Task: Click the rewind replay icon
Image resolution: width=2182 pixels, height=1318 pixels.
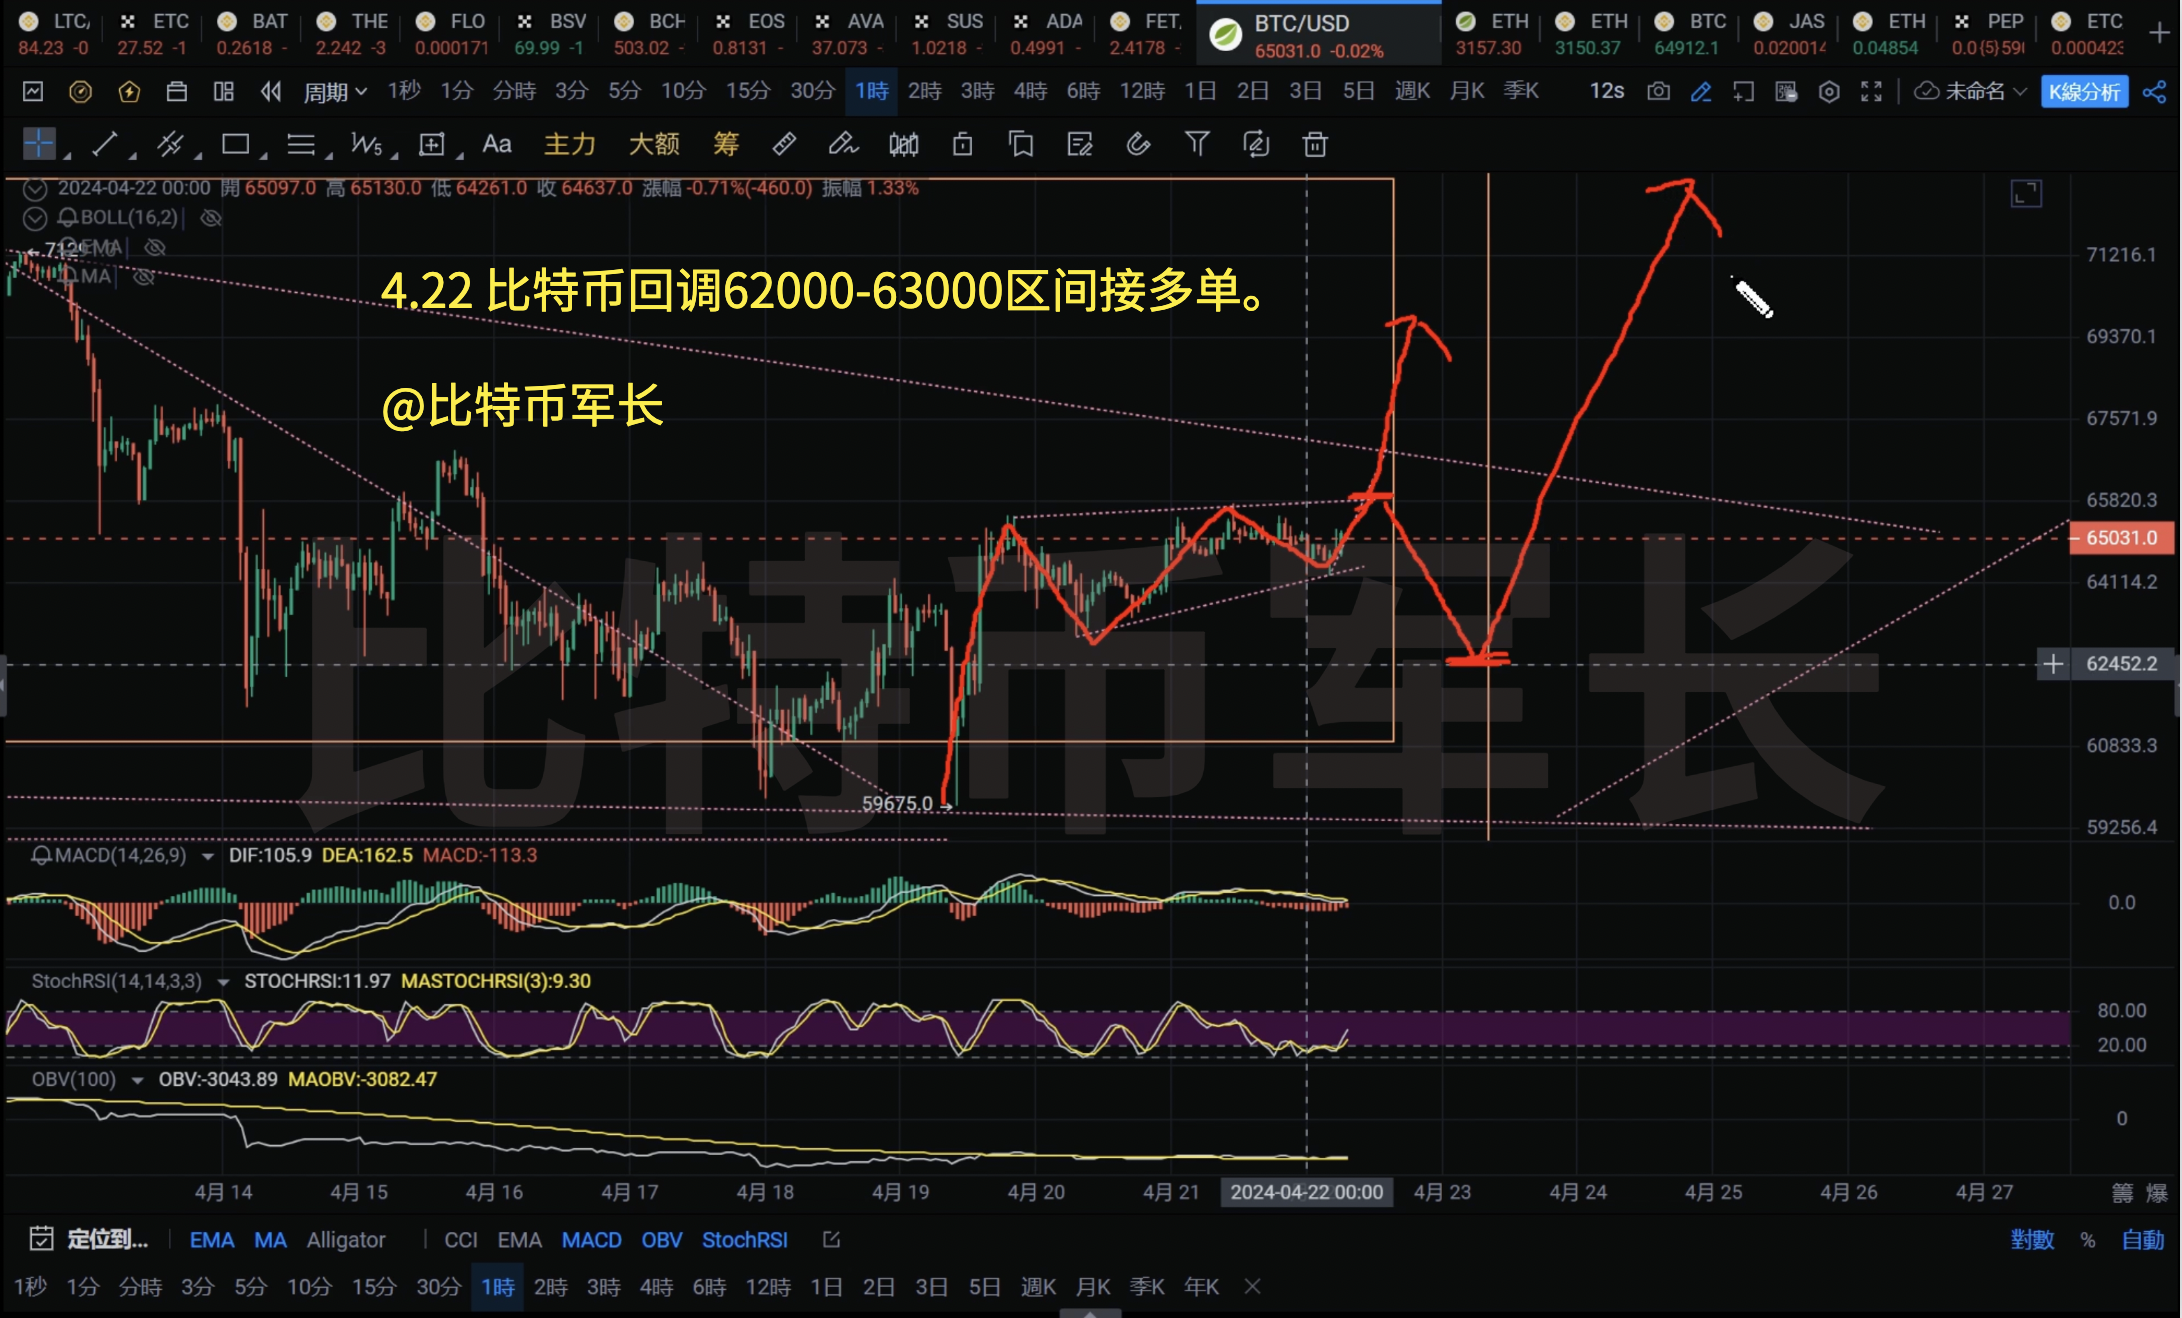Action: [271, 92]
